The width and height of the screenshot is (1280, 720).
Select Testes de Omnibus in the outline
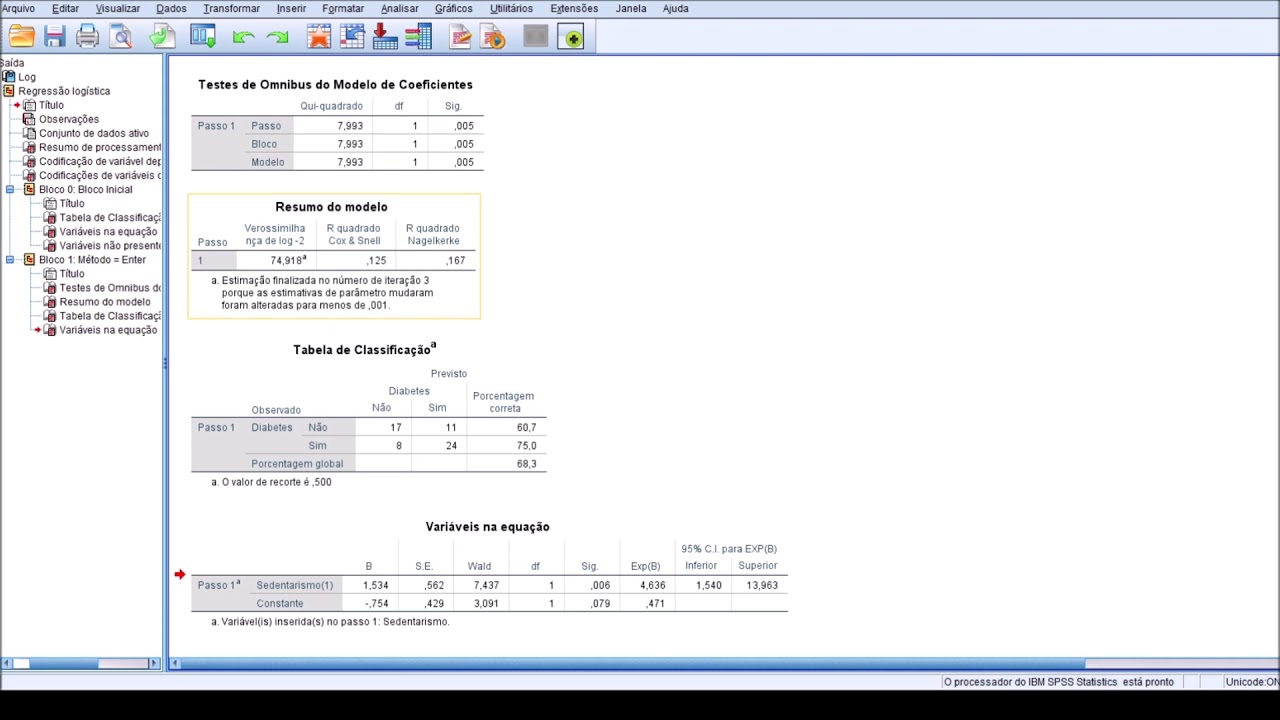(x=109, y=287)
